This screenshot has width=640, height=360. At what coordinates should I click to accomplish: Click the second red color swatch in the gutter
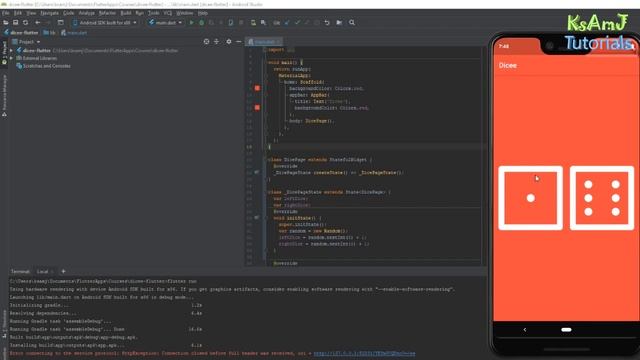pos(257,108)
